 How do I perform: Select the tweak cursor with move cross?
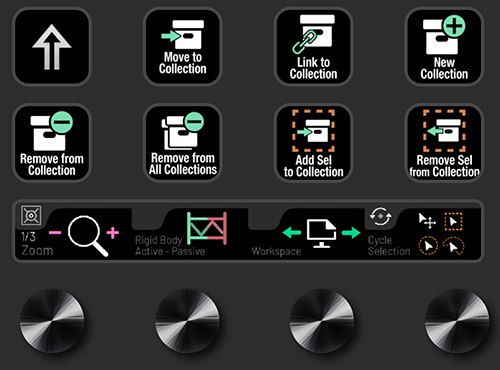click(427, 221)
